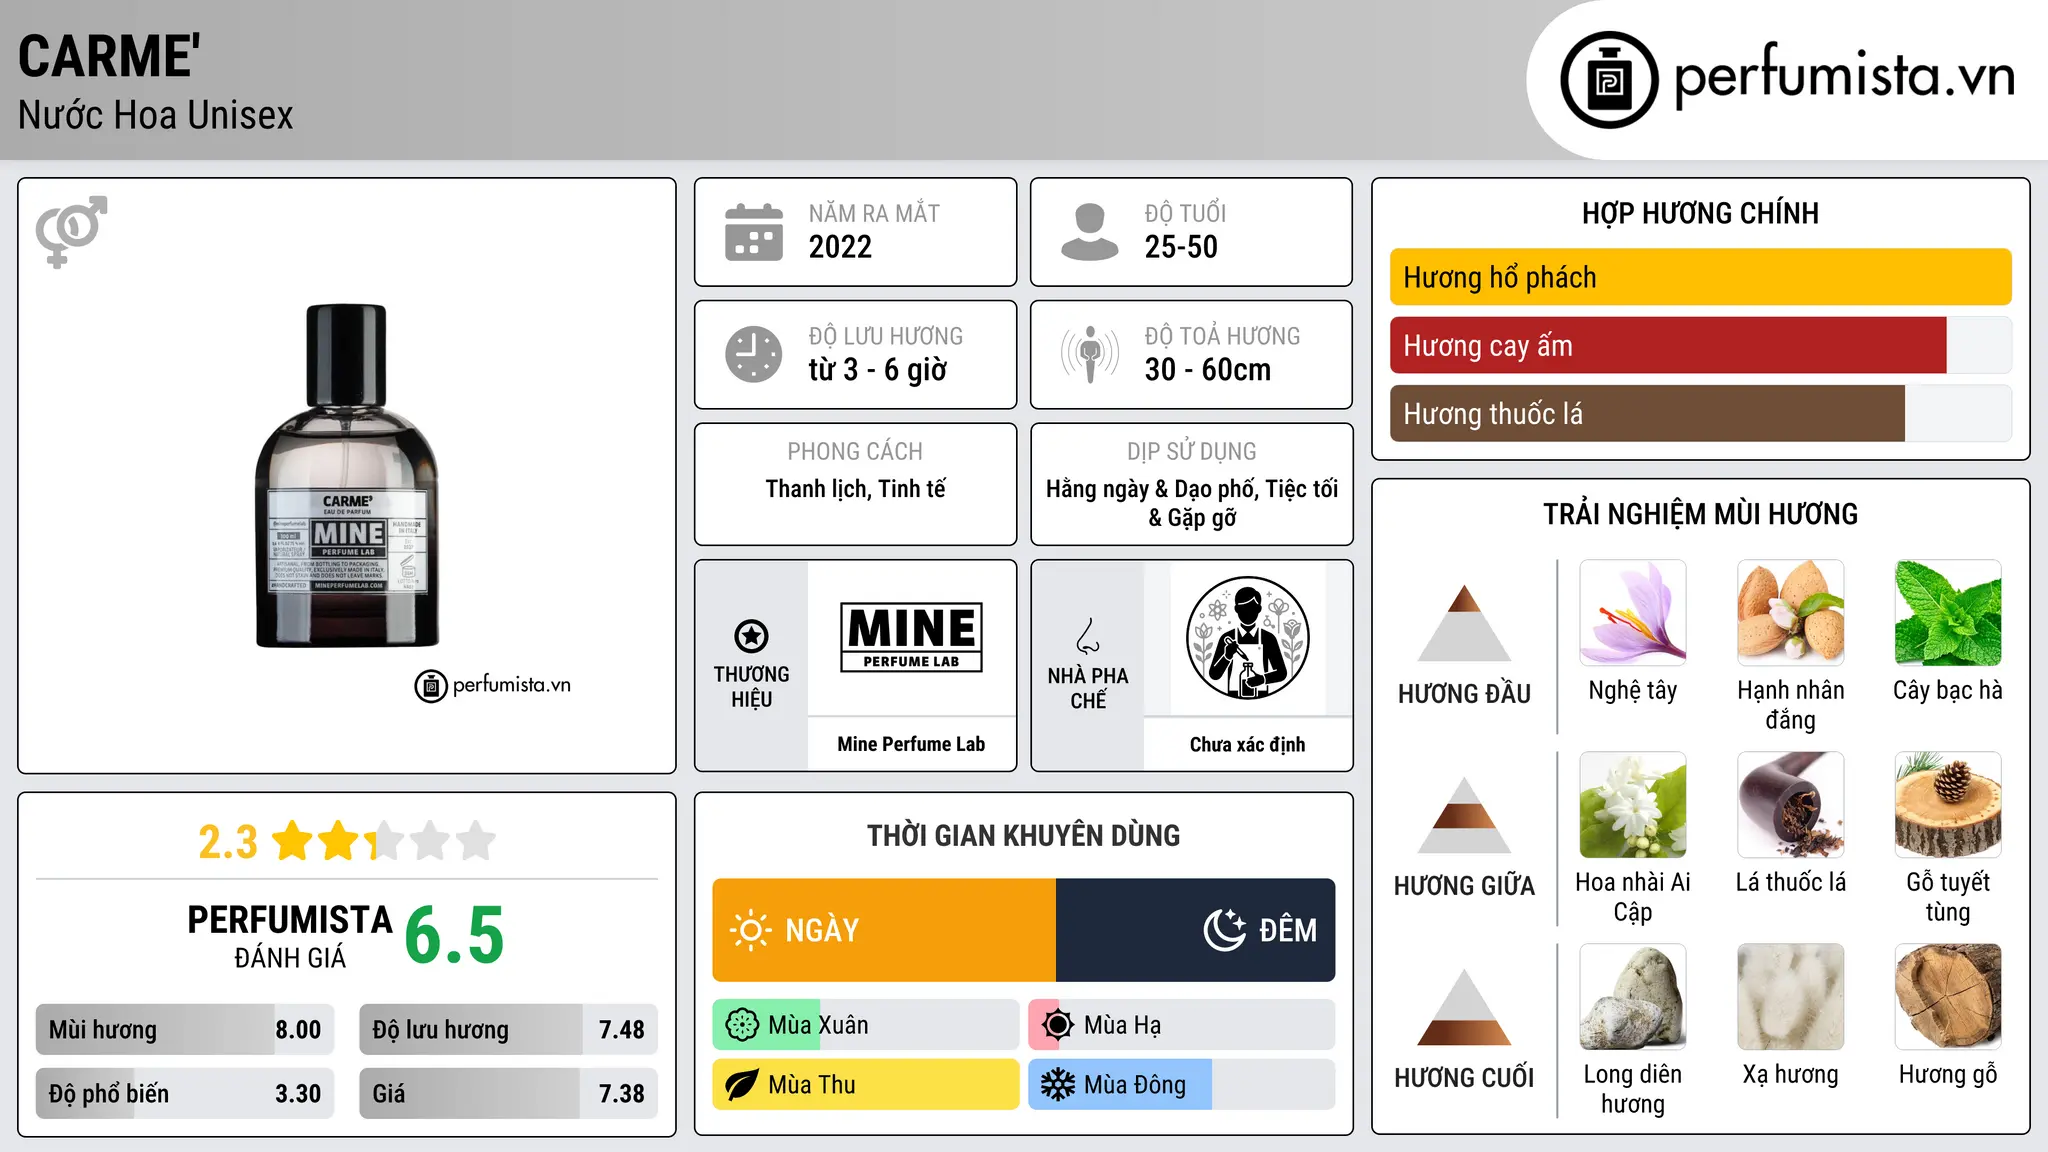Click the Mùa Hạ season bar
This screenshot has height=1152, width=2048.
(1182, 1025)
